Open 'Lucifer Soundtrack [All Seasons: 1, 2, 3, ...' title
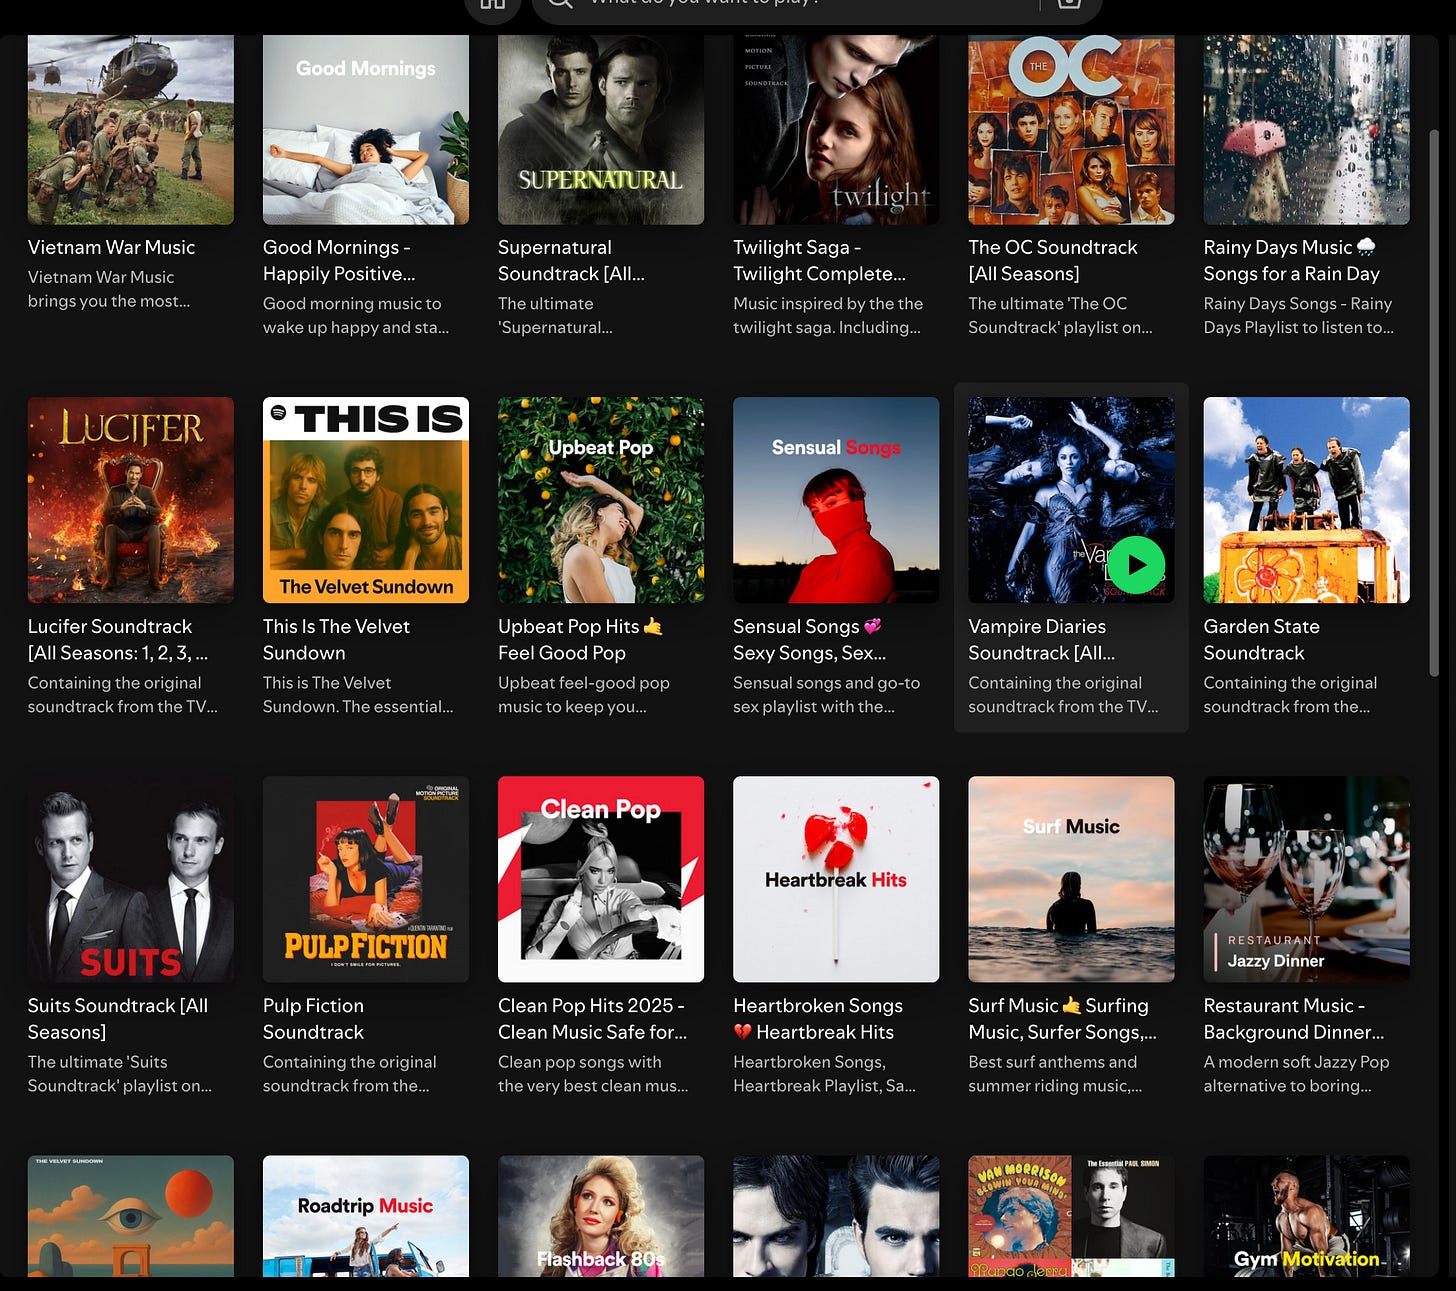 pyautogui.click(x=118, y=639)
